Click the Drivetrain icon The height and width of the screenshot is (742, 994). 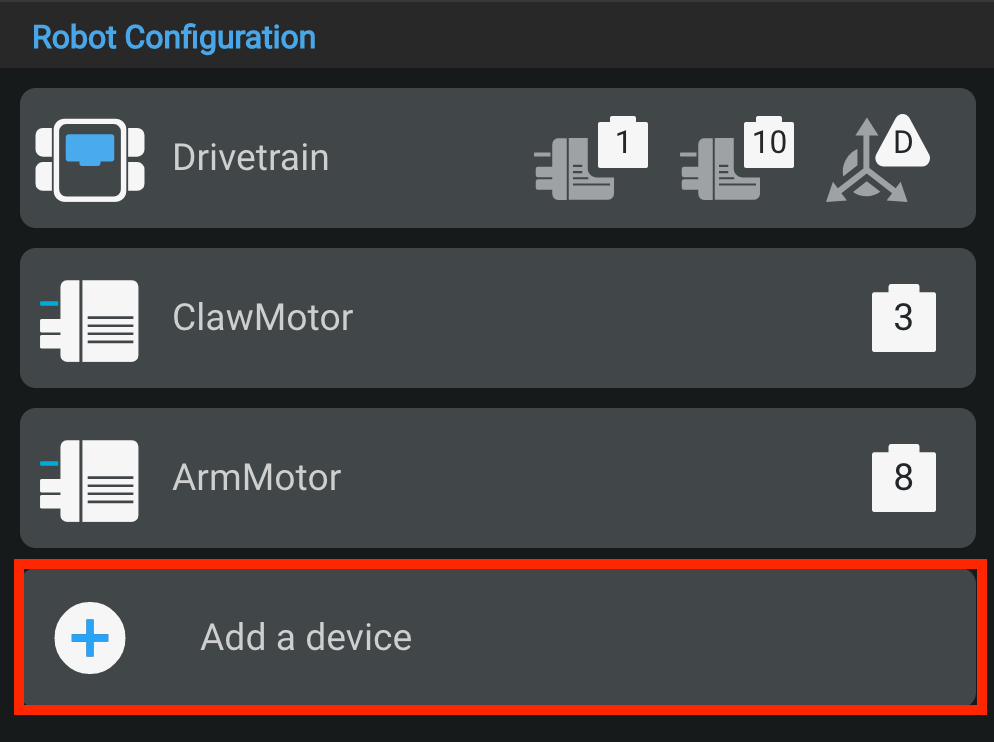[x=90, y=157]
